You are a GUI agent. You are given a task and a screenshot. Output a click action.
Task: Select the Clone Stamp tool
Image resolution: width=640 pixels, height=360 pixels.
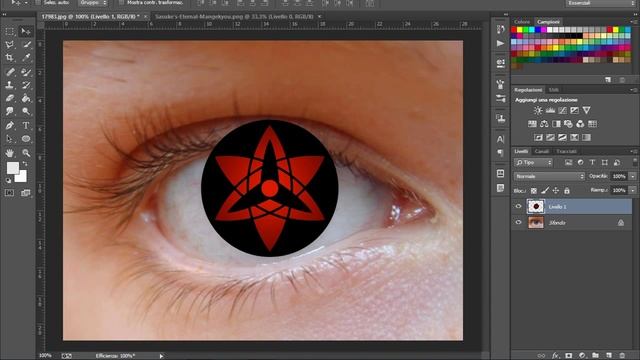9,85
